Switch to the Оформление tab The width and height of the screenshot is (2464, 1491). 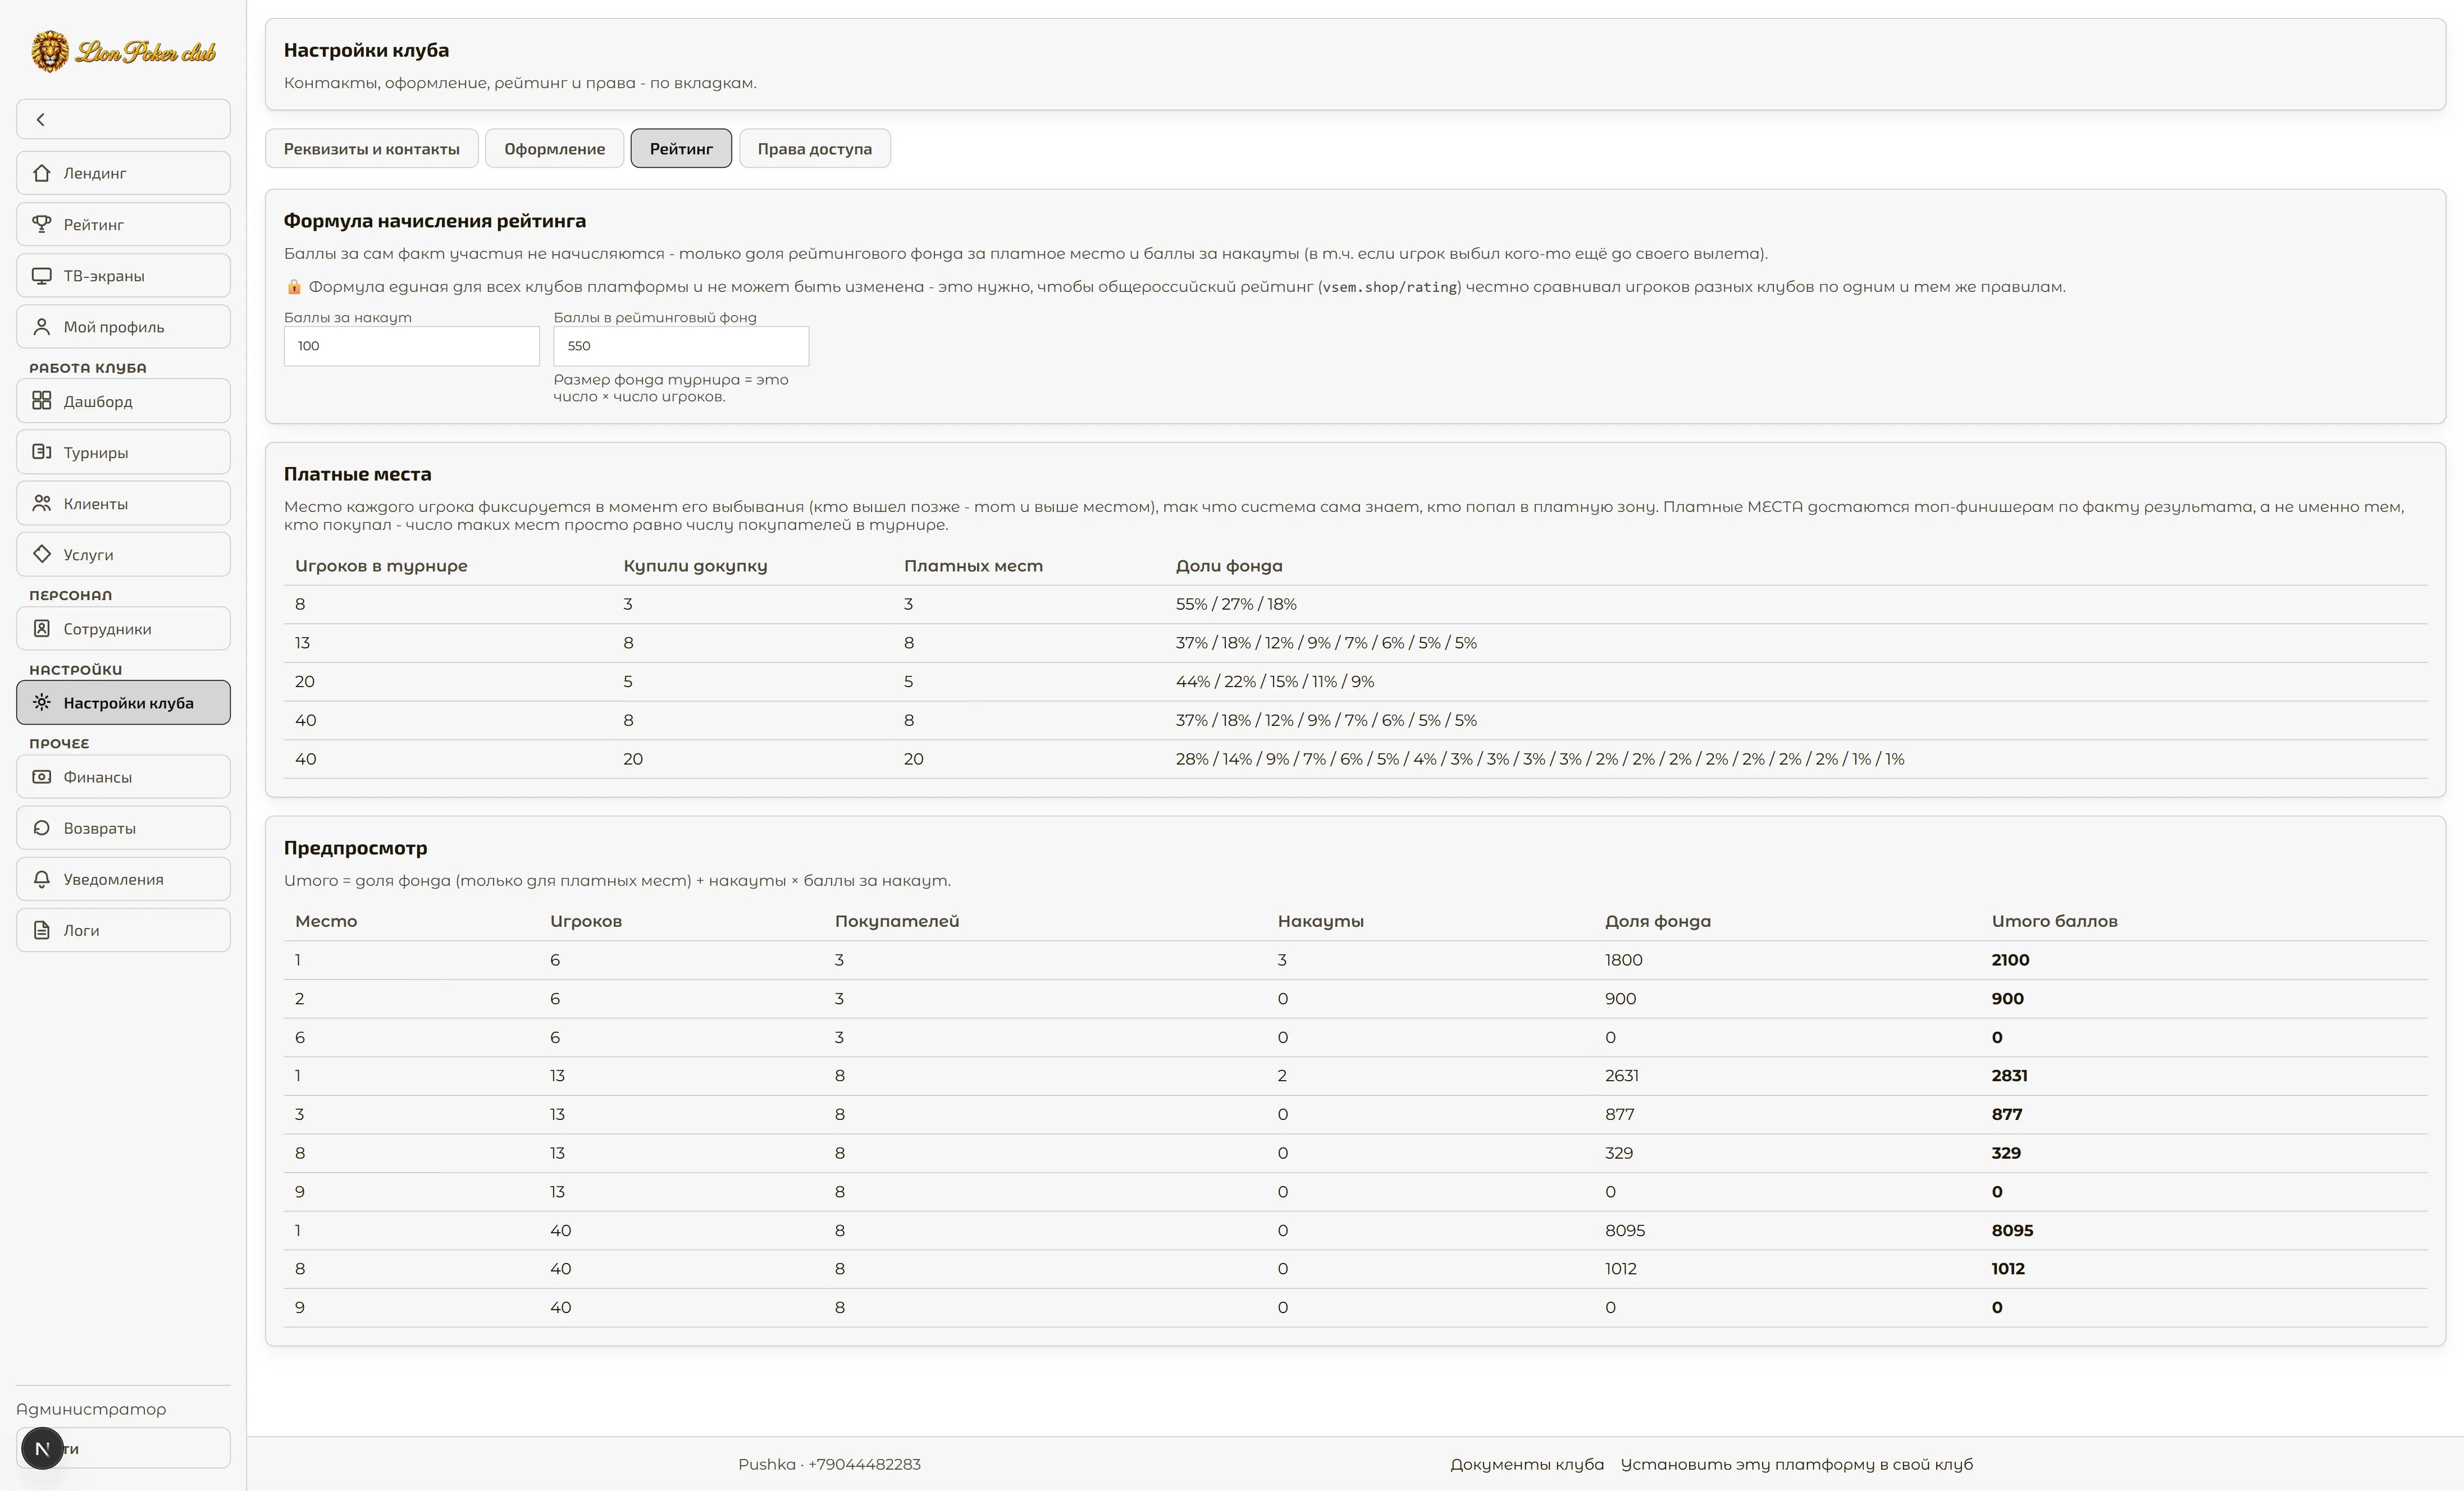tap(555, 149)
